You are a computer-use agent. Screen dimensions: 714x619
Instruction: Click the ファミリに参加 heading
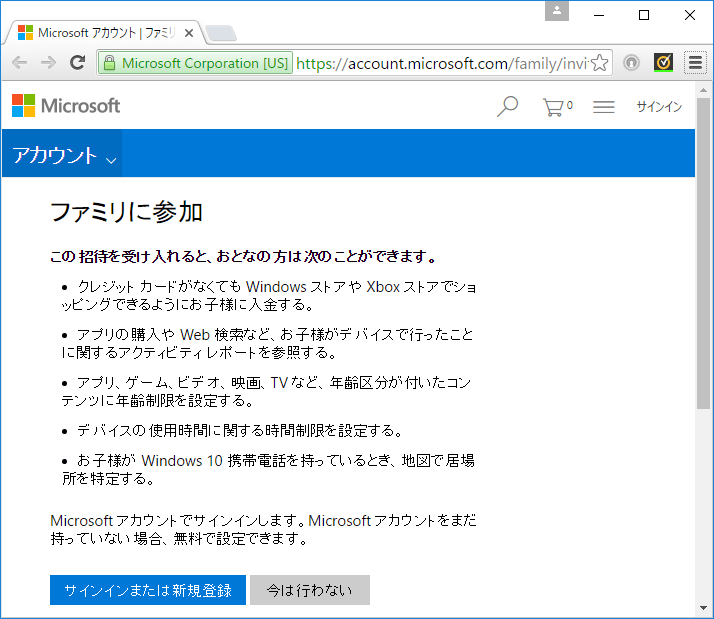click(127, 213)
